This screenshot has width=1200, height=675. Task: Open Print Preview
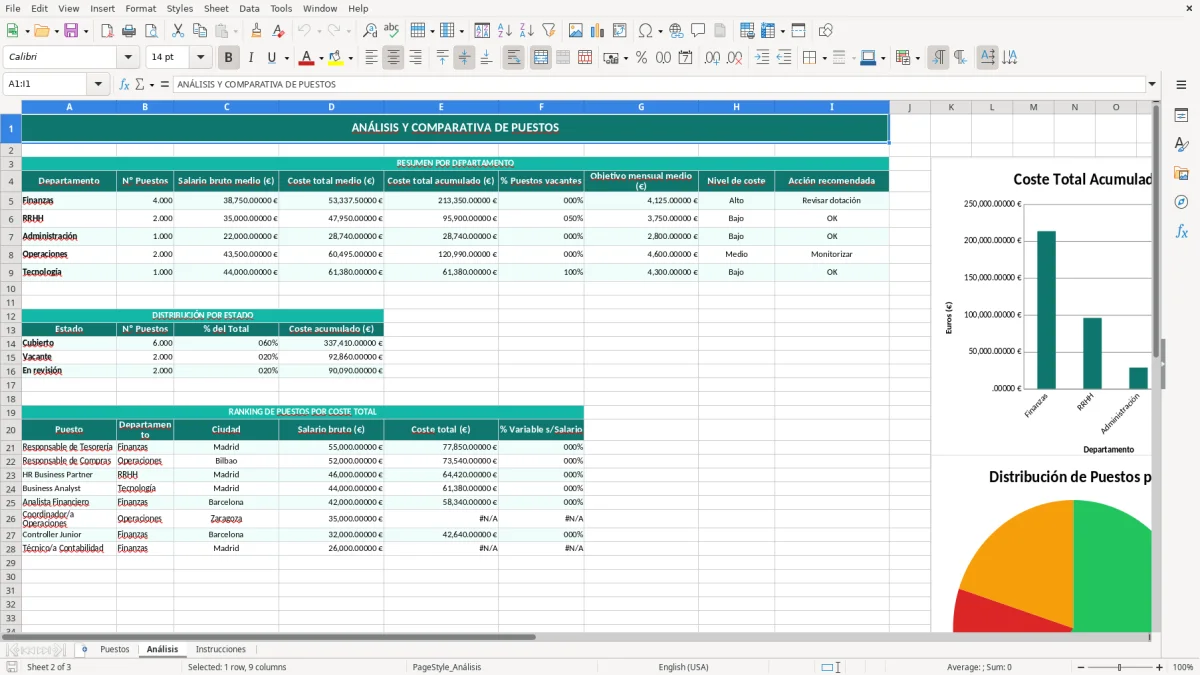150,31
